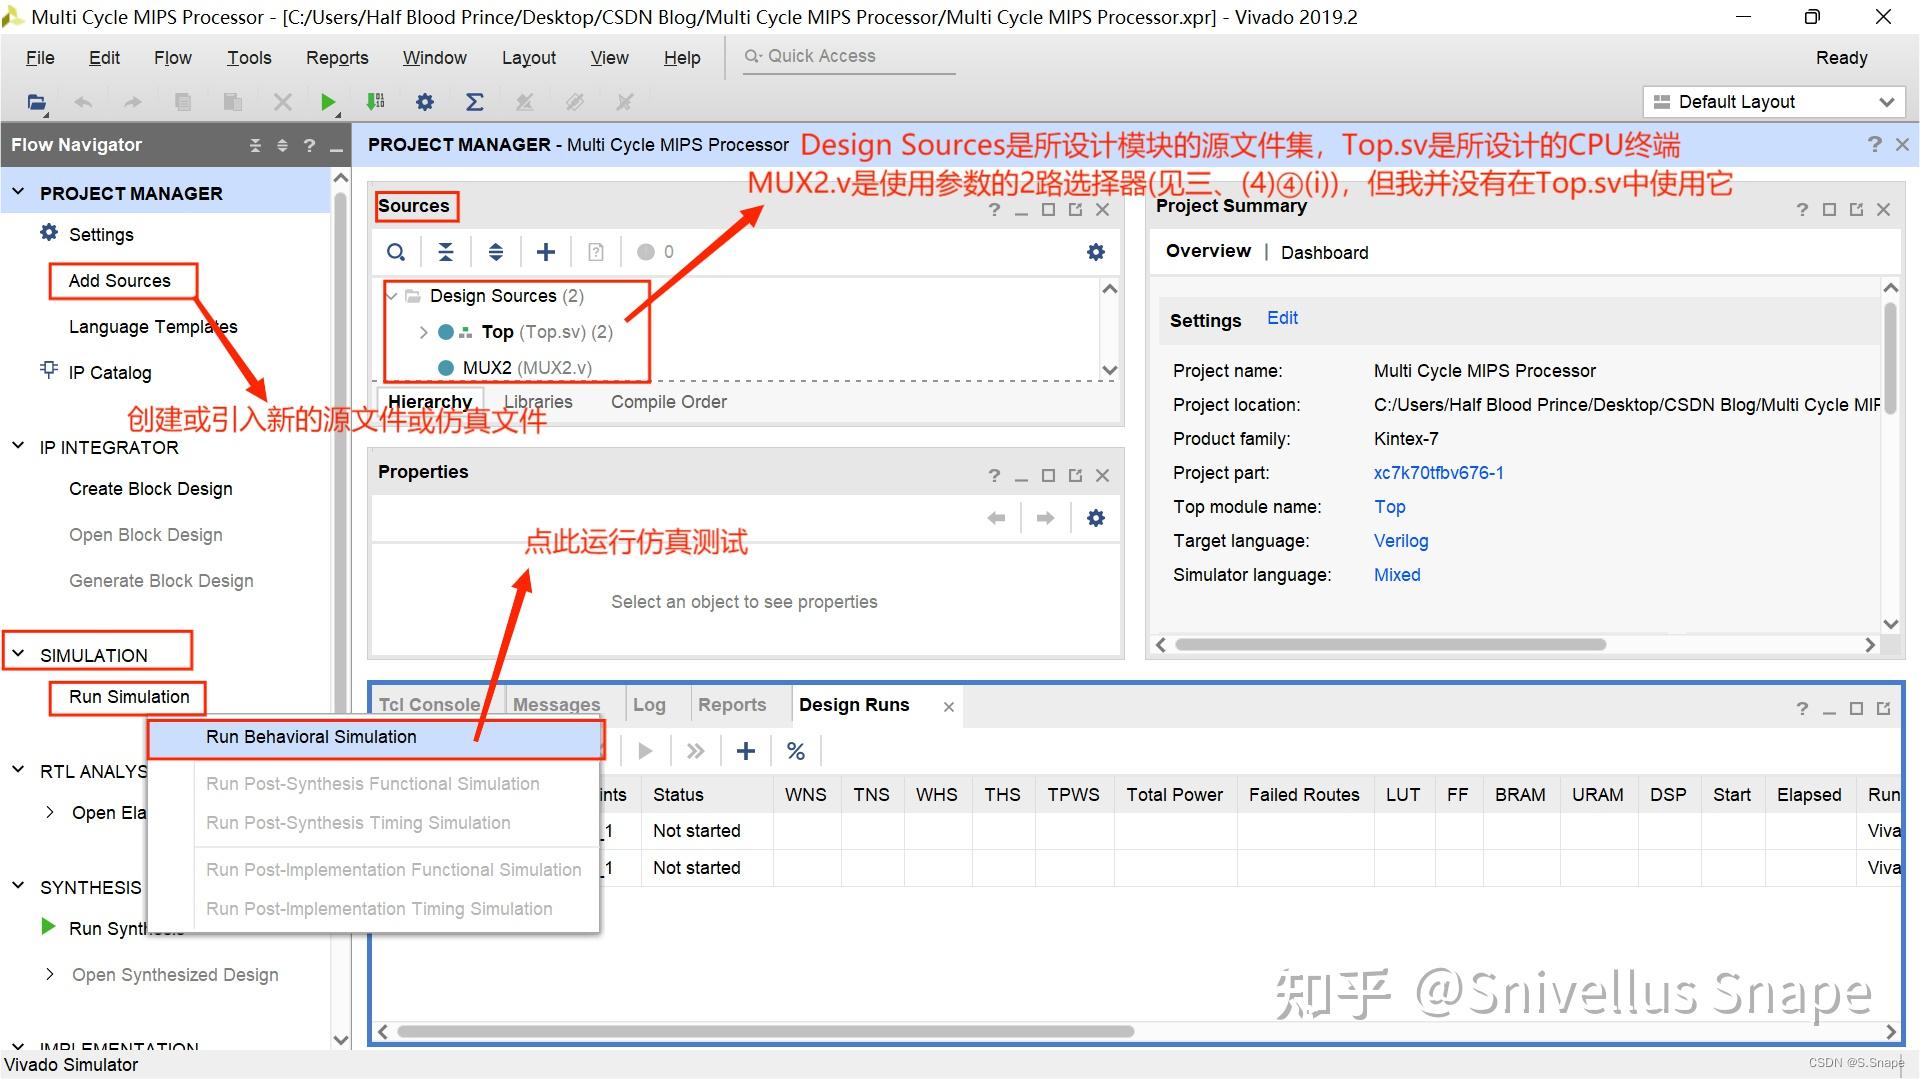Add sources with the plus icon in Sources
Screen dimensions: 1920x1079
click(546, 251)
